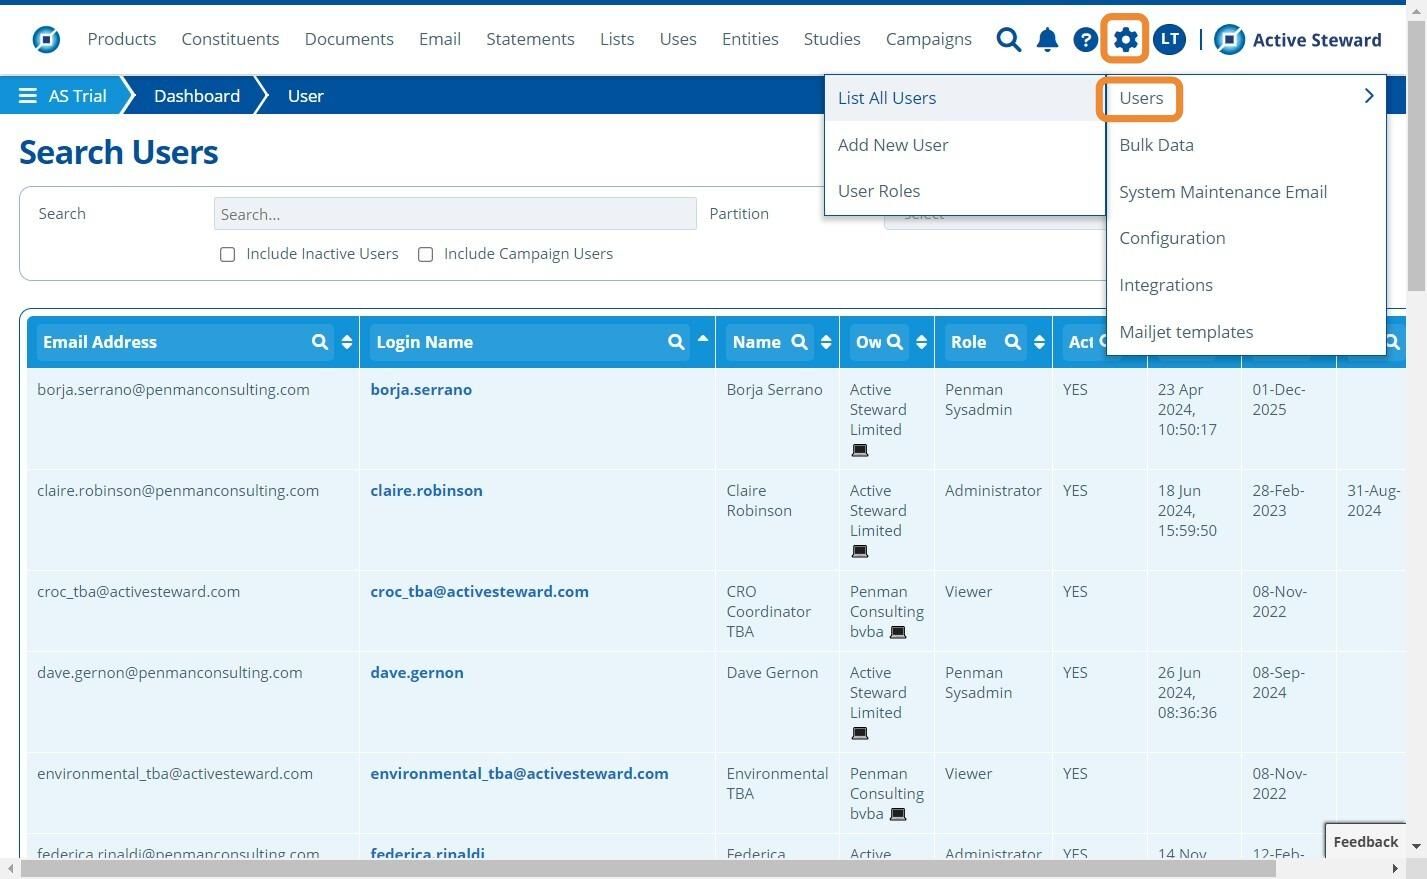Click the Active Steward home logo icon
Viewport: 1427px width, 879px height.
click(46, 39)
